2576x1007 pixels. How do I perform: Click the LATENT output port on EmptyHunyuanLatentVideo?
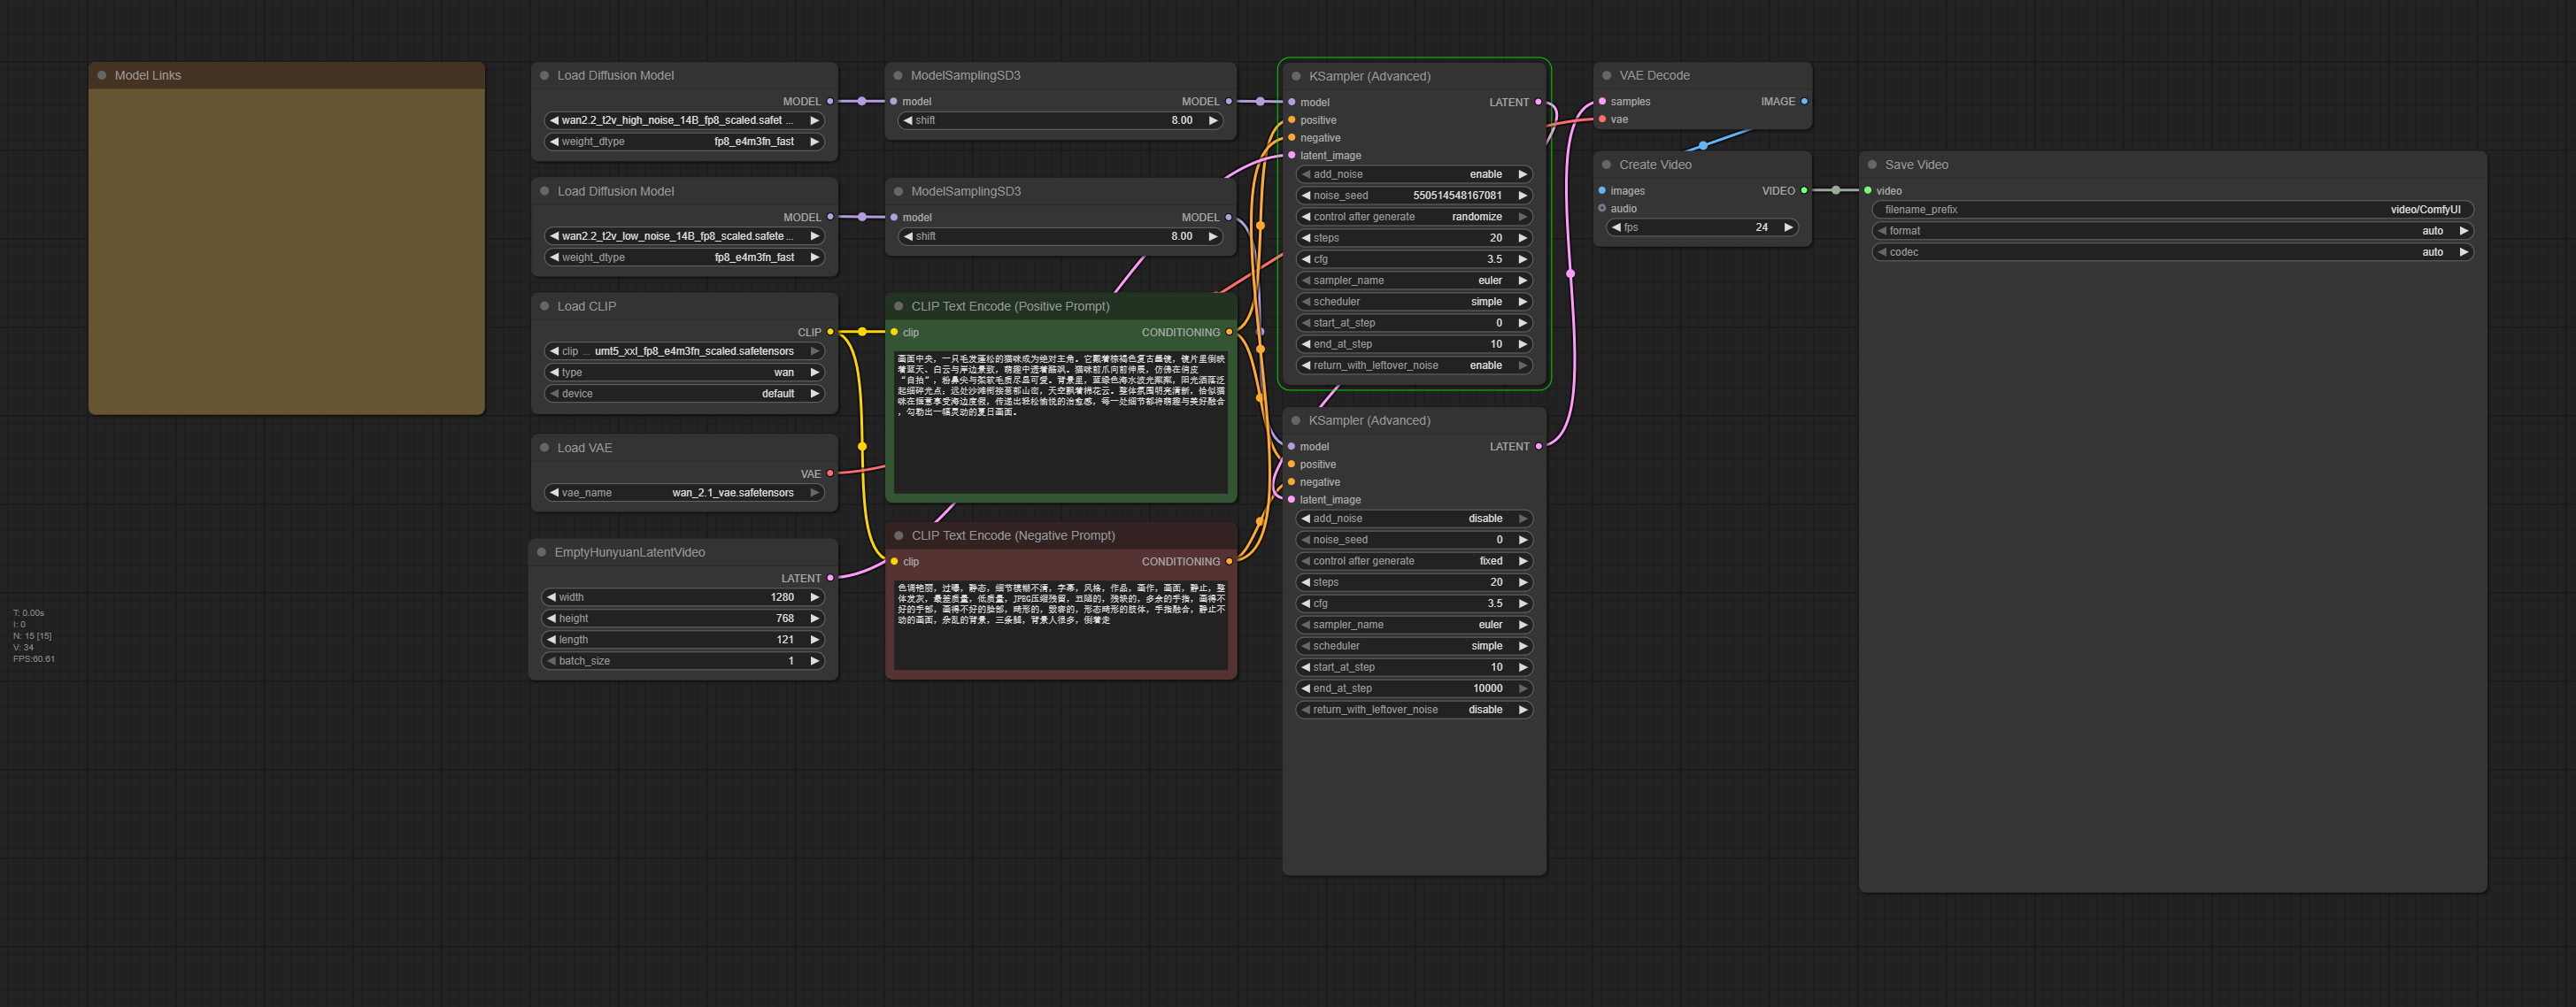[830, 578]
